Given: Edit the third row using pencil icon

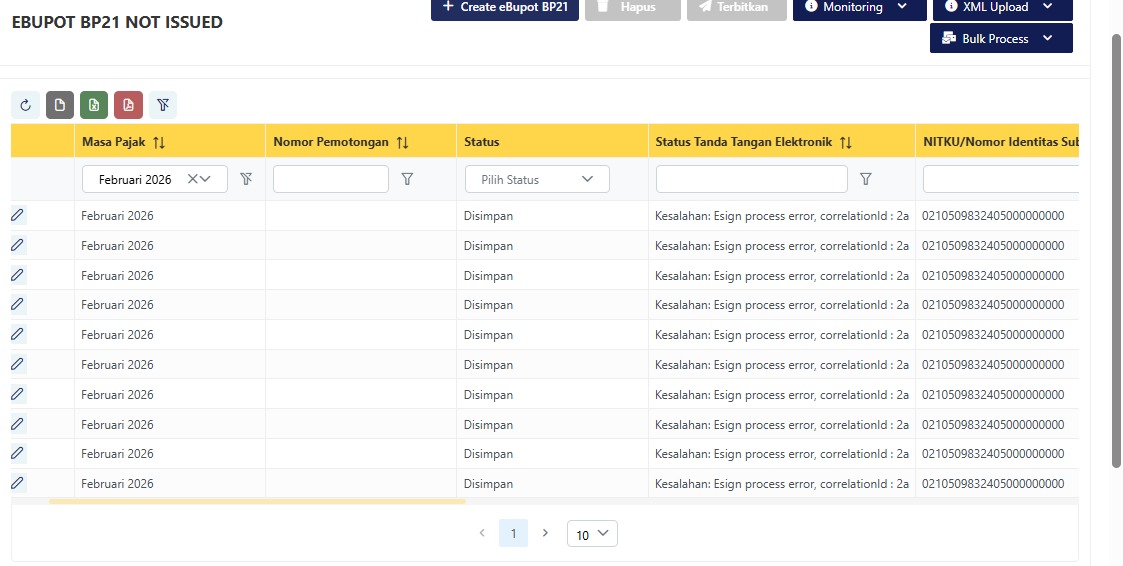Looking at the screenshot, I should pos(18,275).
